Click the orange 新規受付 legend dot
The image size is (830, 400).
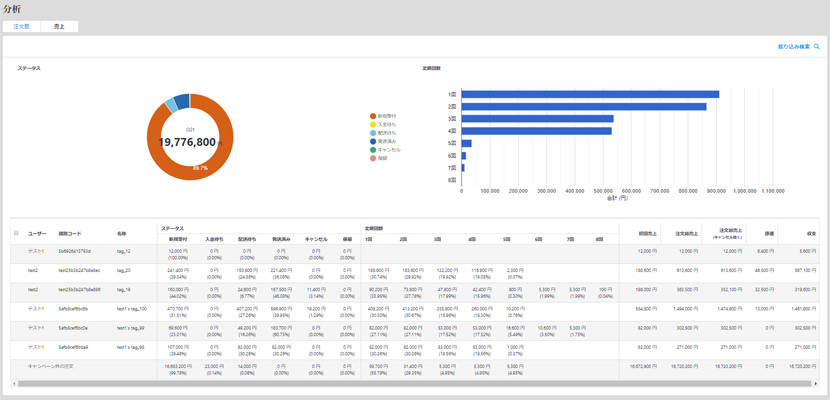click(373, 116)
